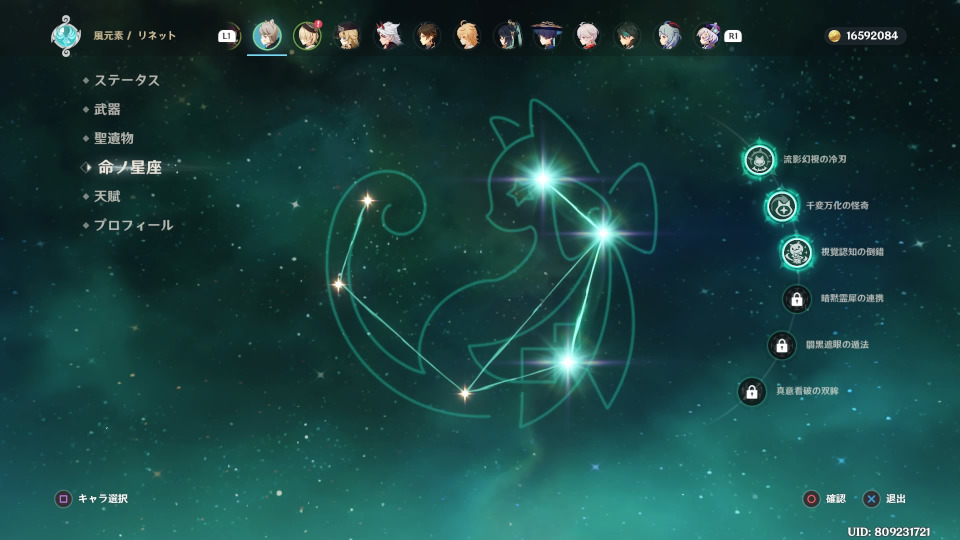960x540 pixels.
Task: Select the blond Traveler portrait
Action: pyautogui.click(x=467, y=36)
